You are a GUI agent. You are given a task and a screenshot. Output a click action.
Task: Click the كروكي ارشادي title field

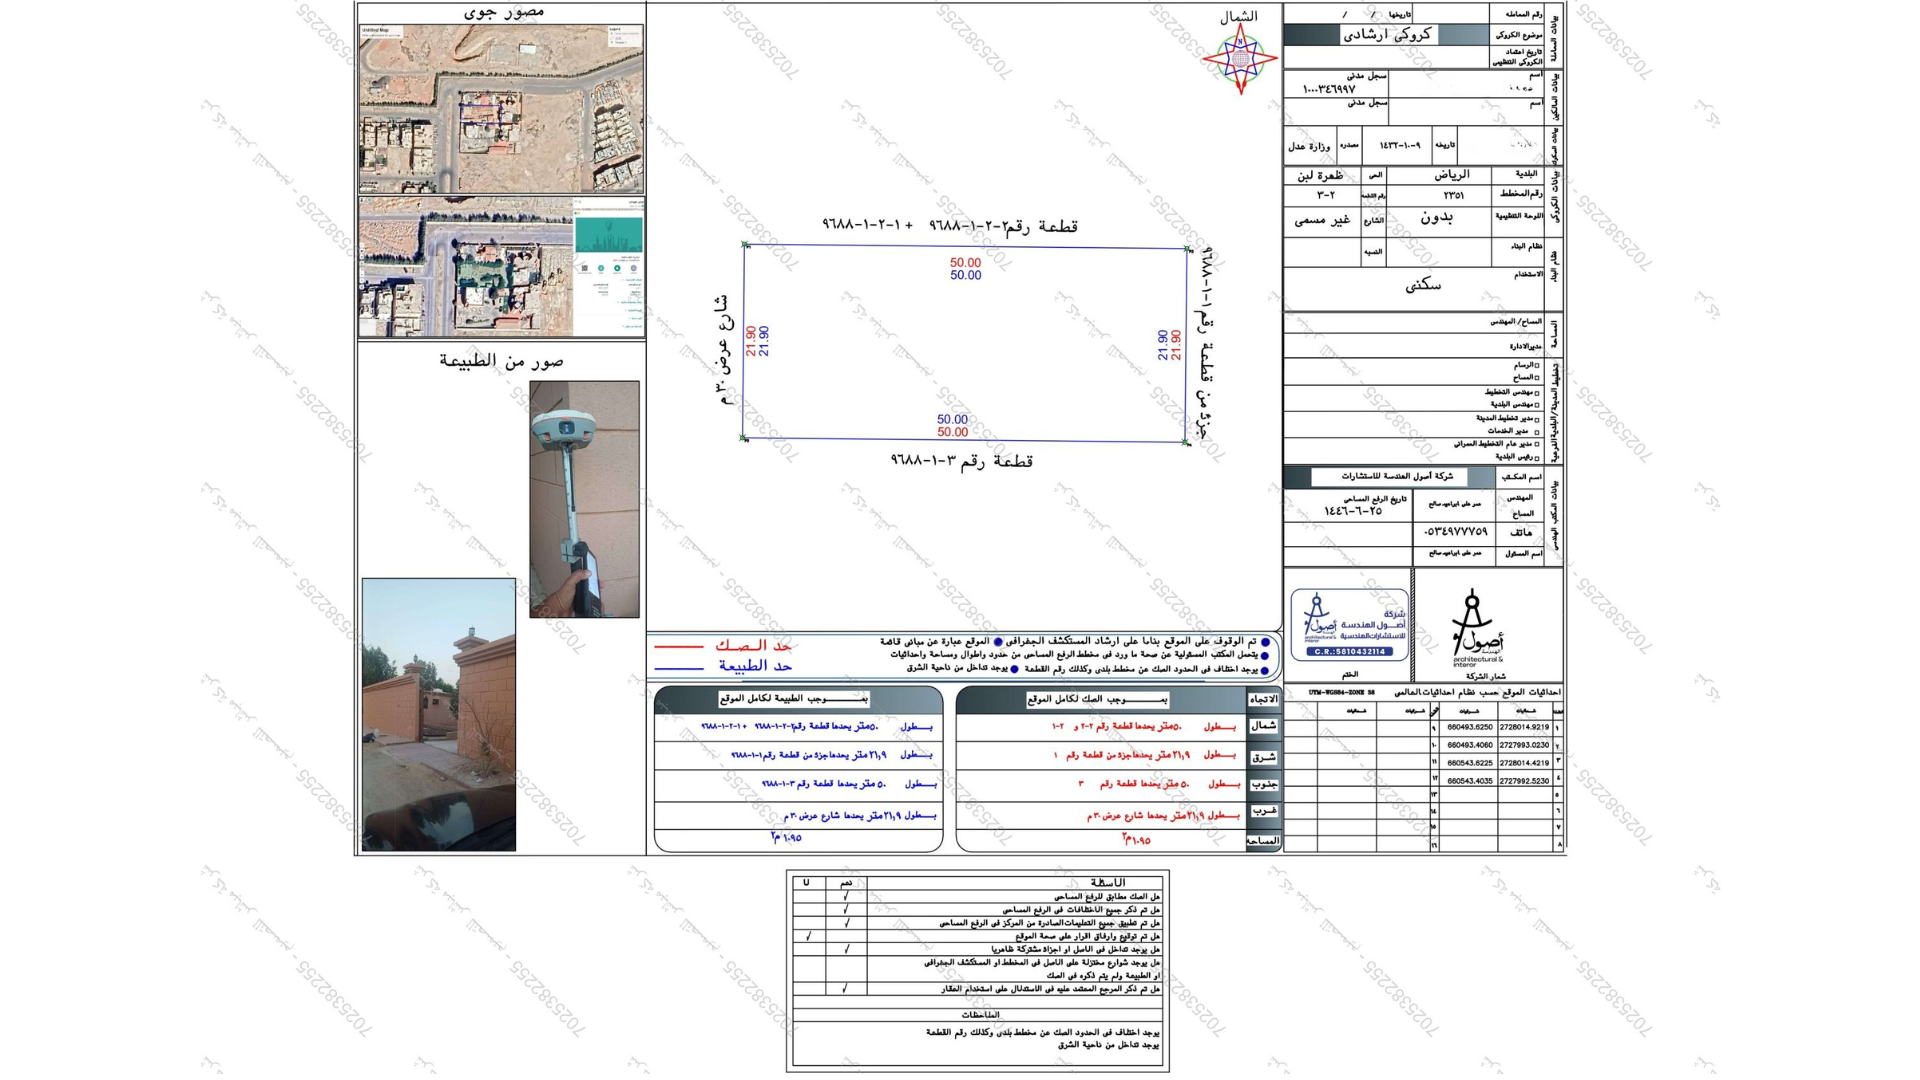pyautogui.click(x=1386, y=34)
